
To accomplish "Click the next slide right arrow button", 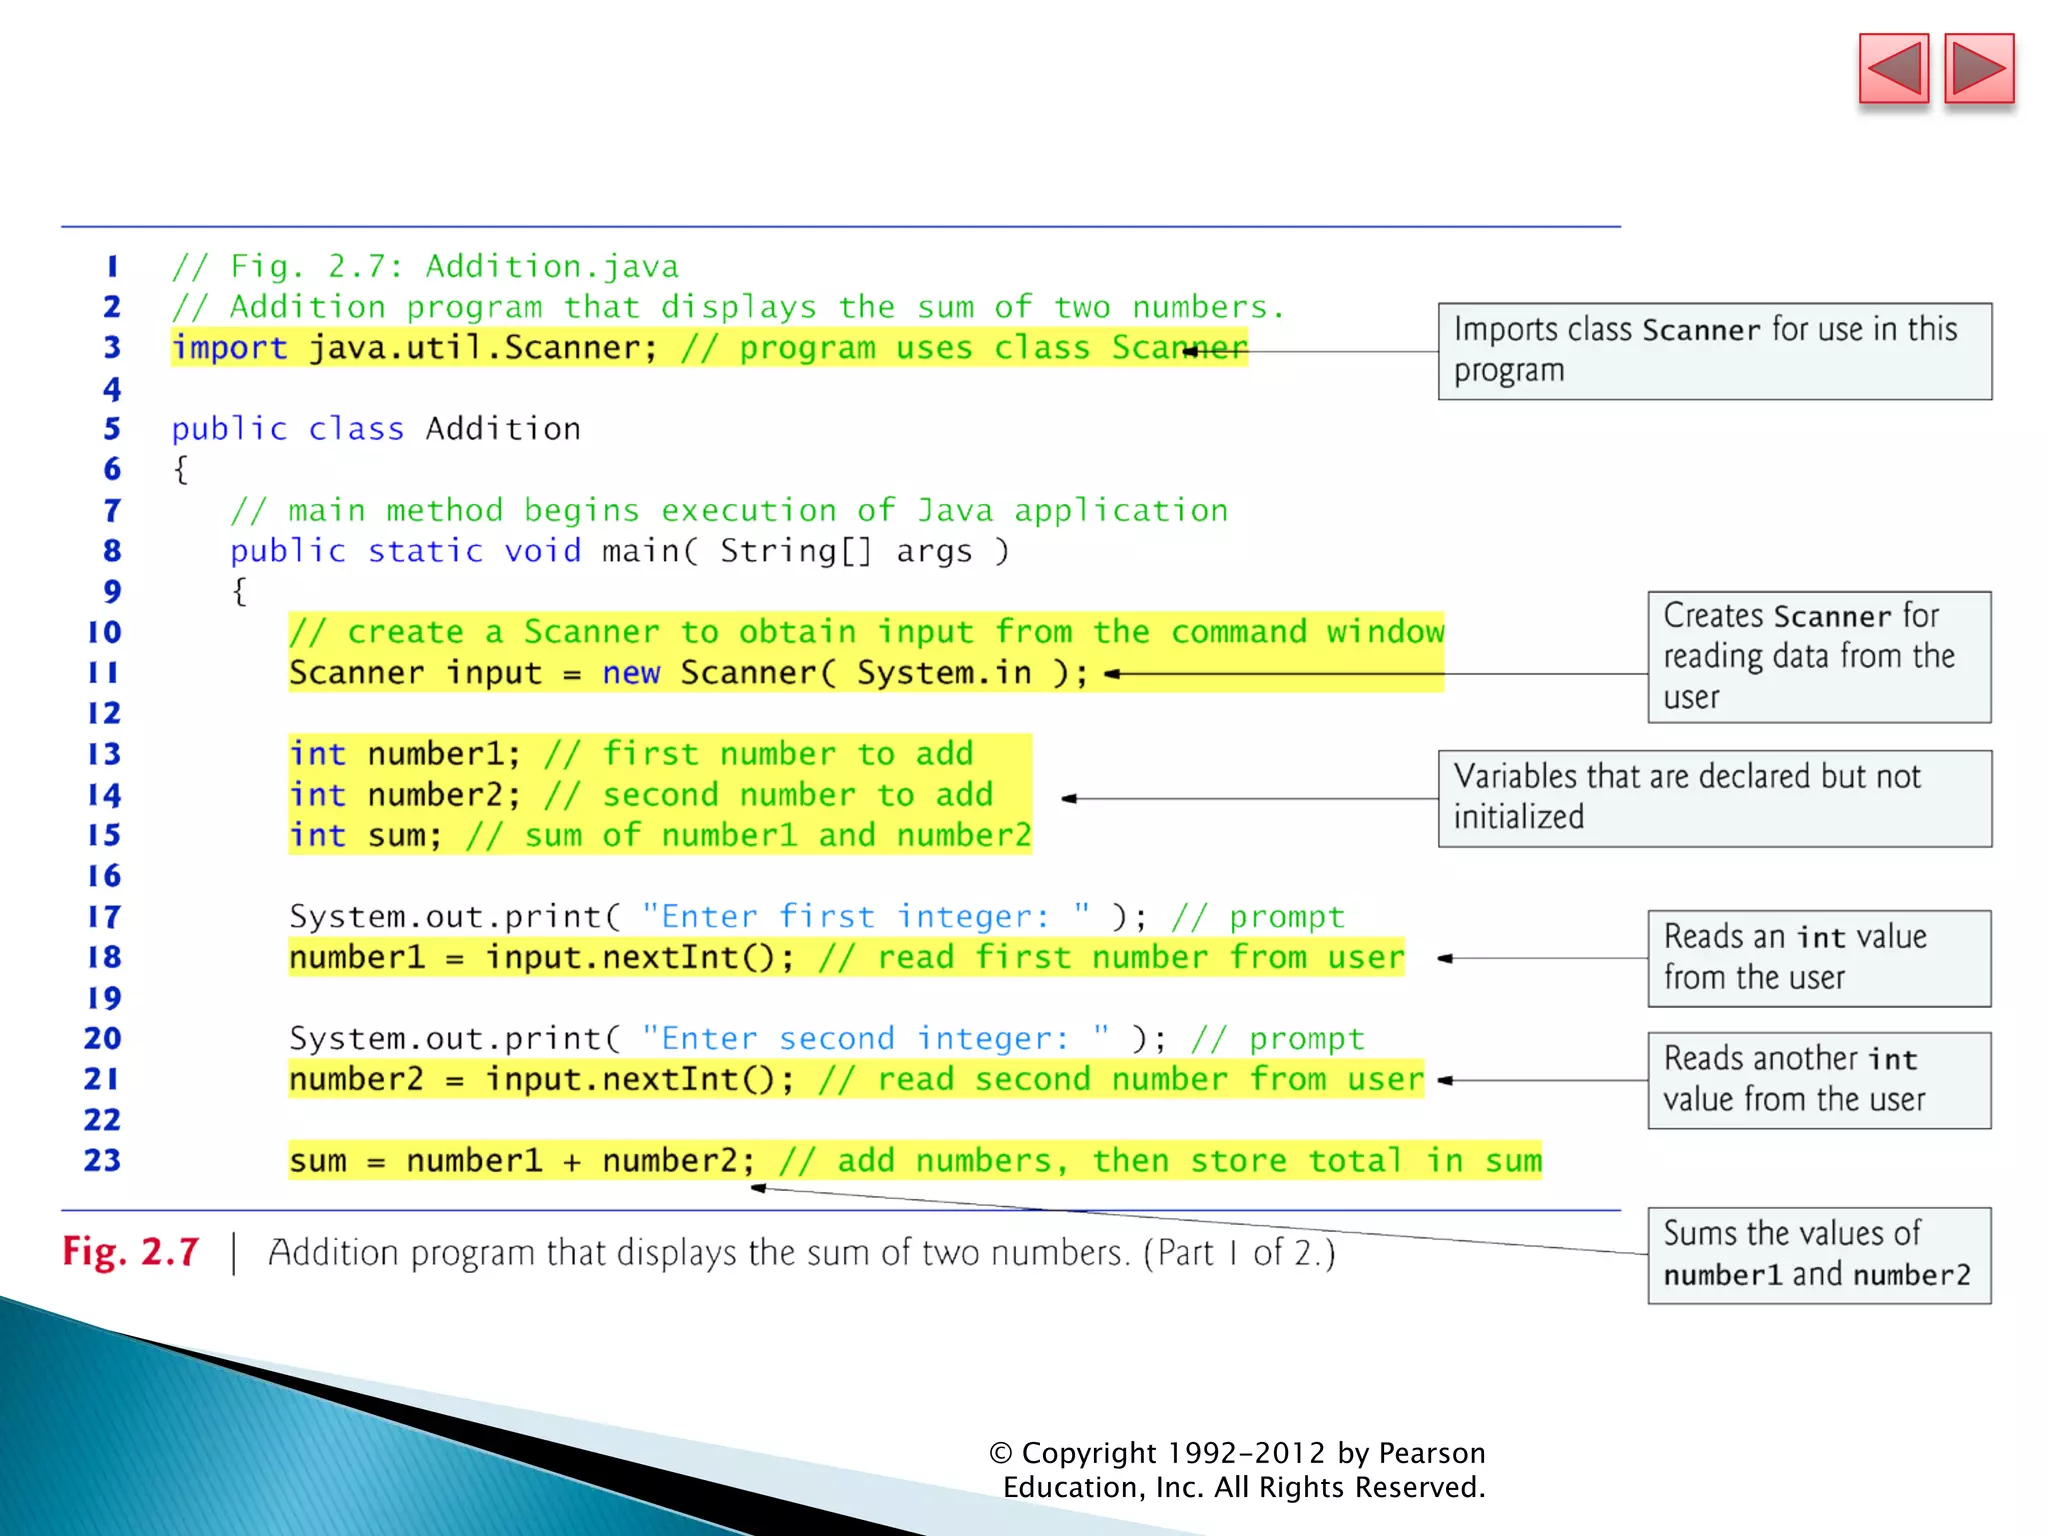I will (x=1979, y=69).
